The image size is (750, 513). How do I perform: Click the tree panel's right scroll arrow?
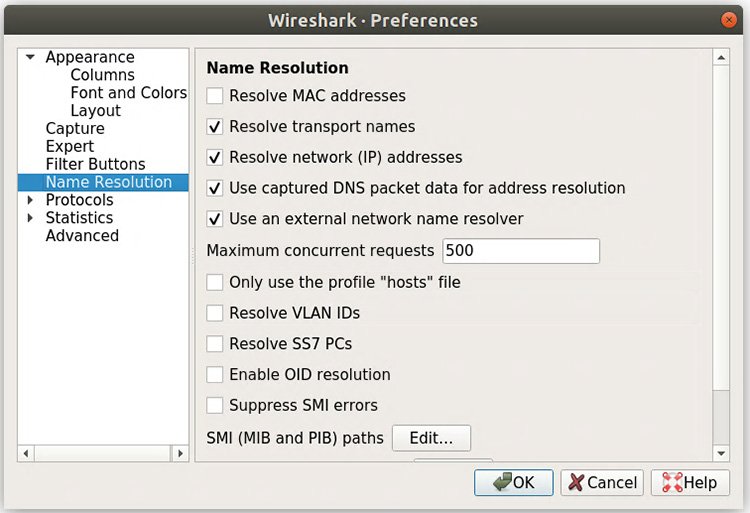[x=181, y=453]
